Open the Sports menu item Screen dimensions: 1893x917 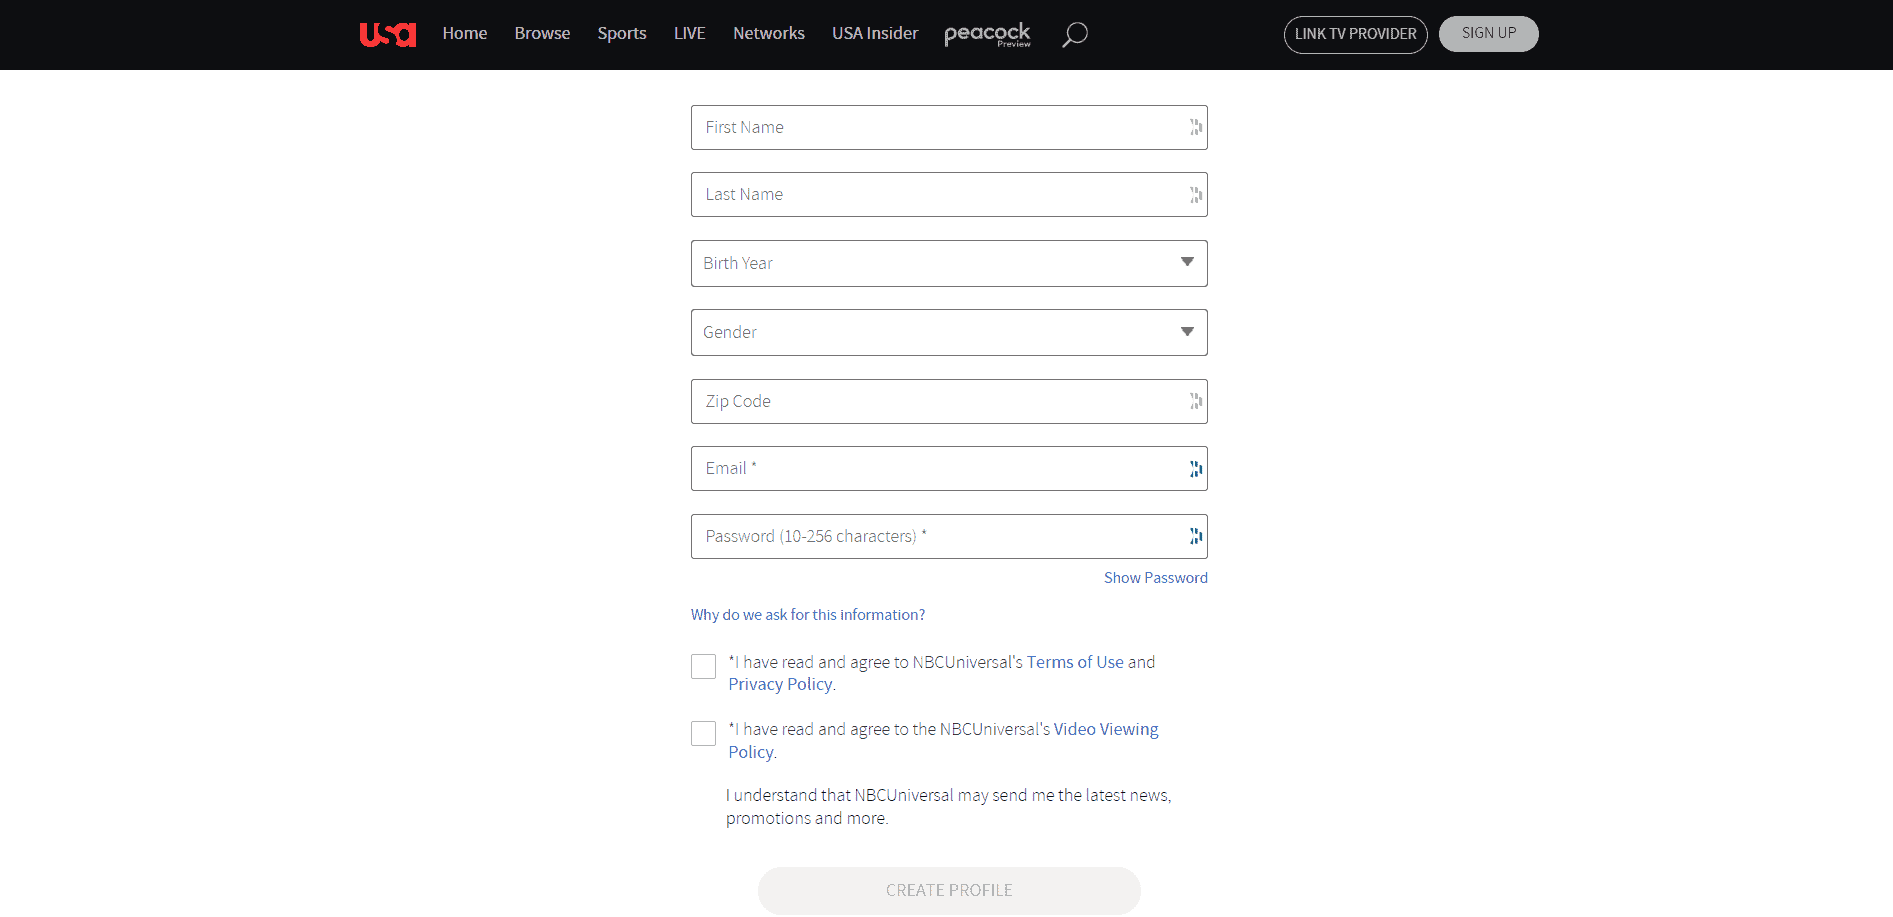(x=622, y=33)
